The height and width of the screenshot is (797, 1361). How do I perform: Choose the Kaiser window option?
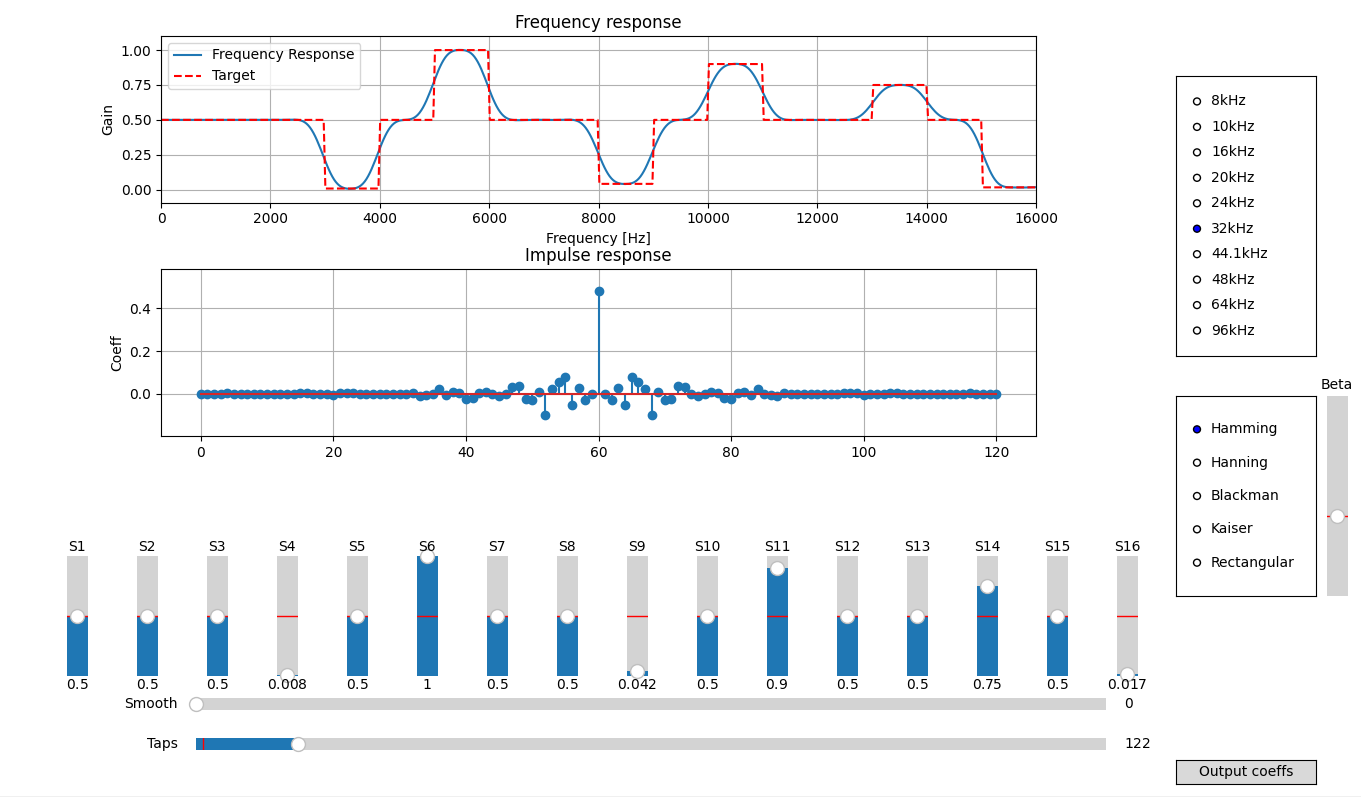(x=1197, y=529)
